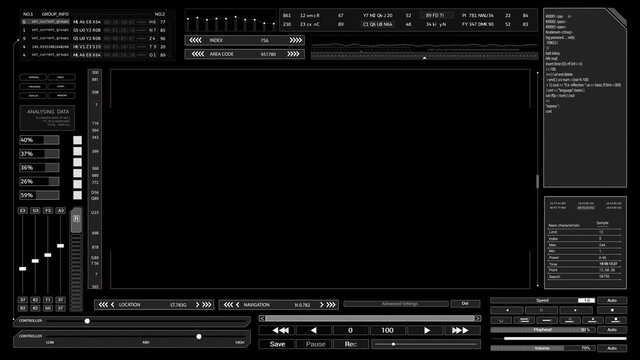This screenshot has height=360, width=640.
Task: Click the R lever handle
Action: pyautogui.click(x=76, y=220)
